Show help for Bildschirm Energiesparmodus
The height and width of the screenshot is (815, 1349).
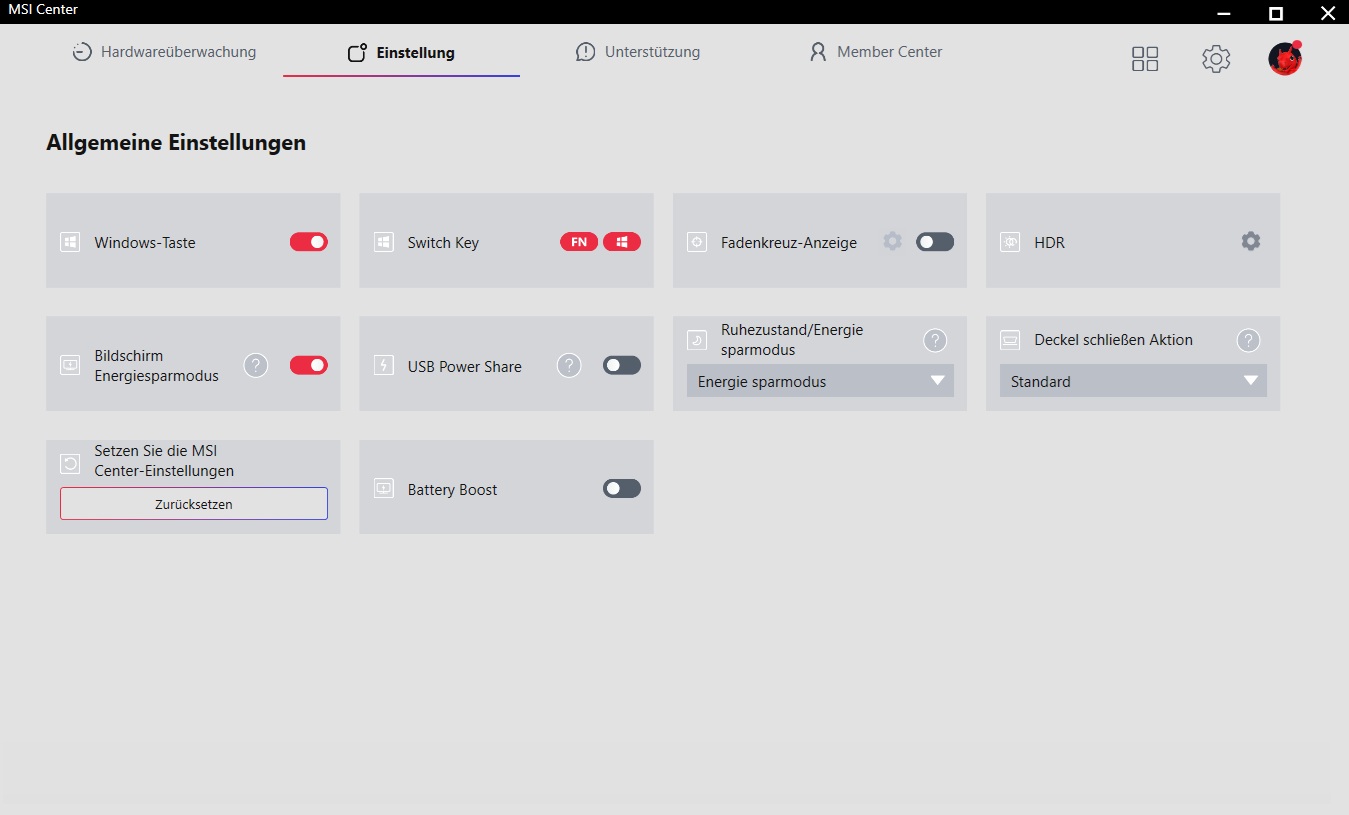pyautogui.click(x=256, y=366)
